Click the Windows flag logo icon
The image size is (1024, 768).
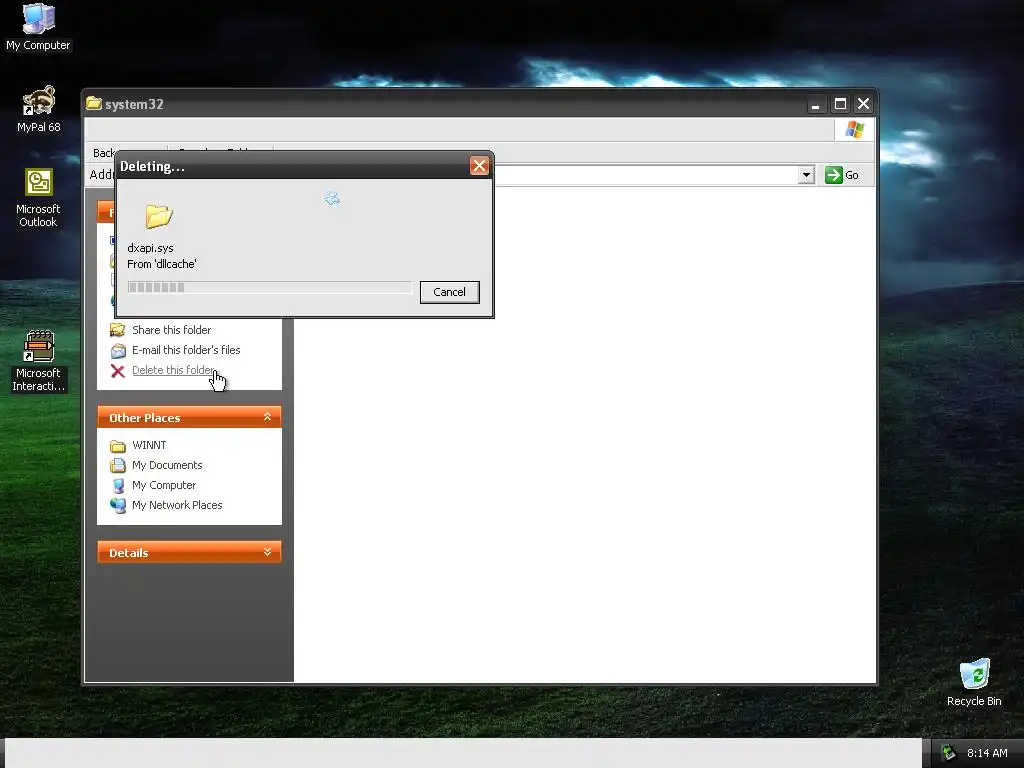point(854,129)
